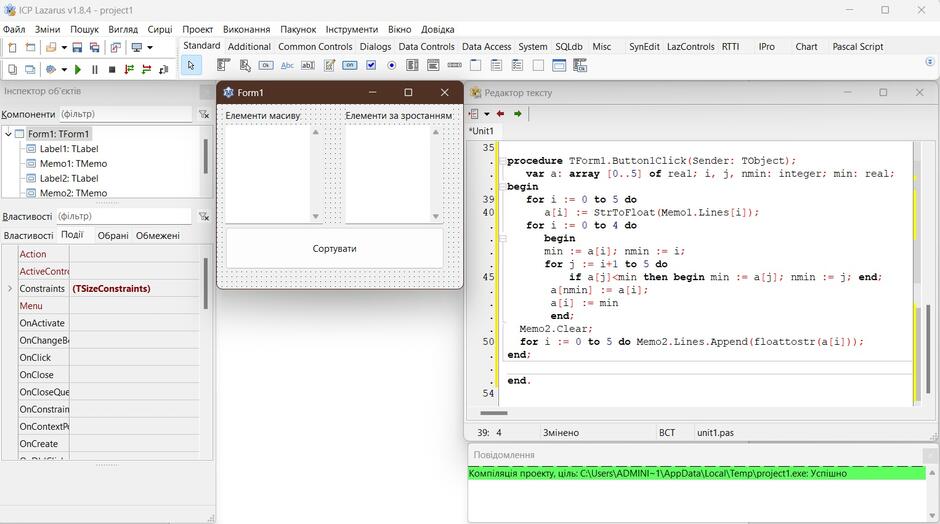
Task: Select TScrollBar component in the palette
Action: (x=454, y=65)
